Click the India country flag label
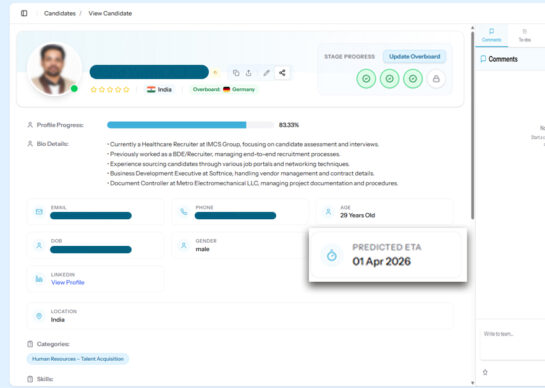 [x=159, y=89]
